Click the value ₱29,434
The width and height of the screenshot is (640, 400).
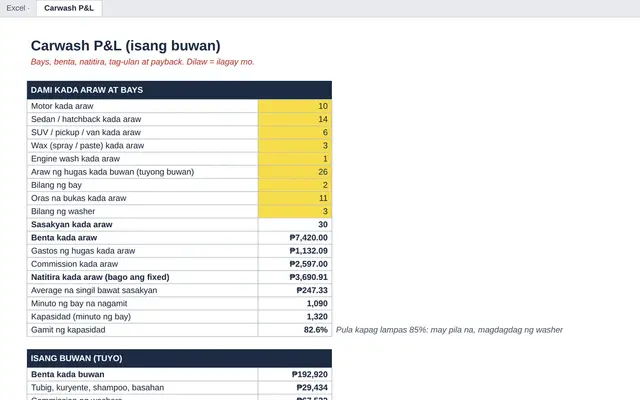(312, 387)
